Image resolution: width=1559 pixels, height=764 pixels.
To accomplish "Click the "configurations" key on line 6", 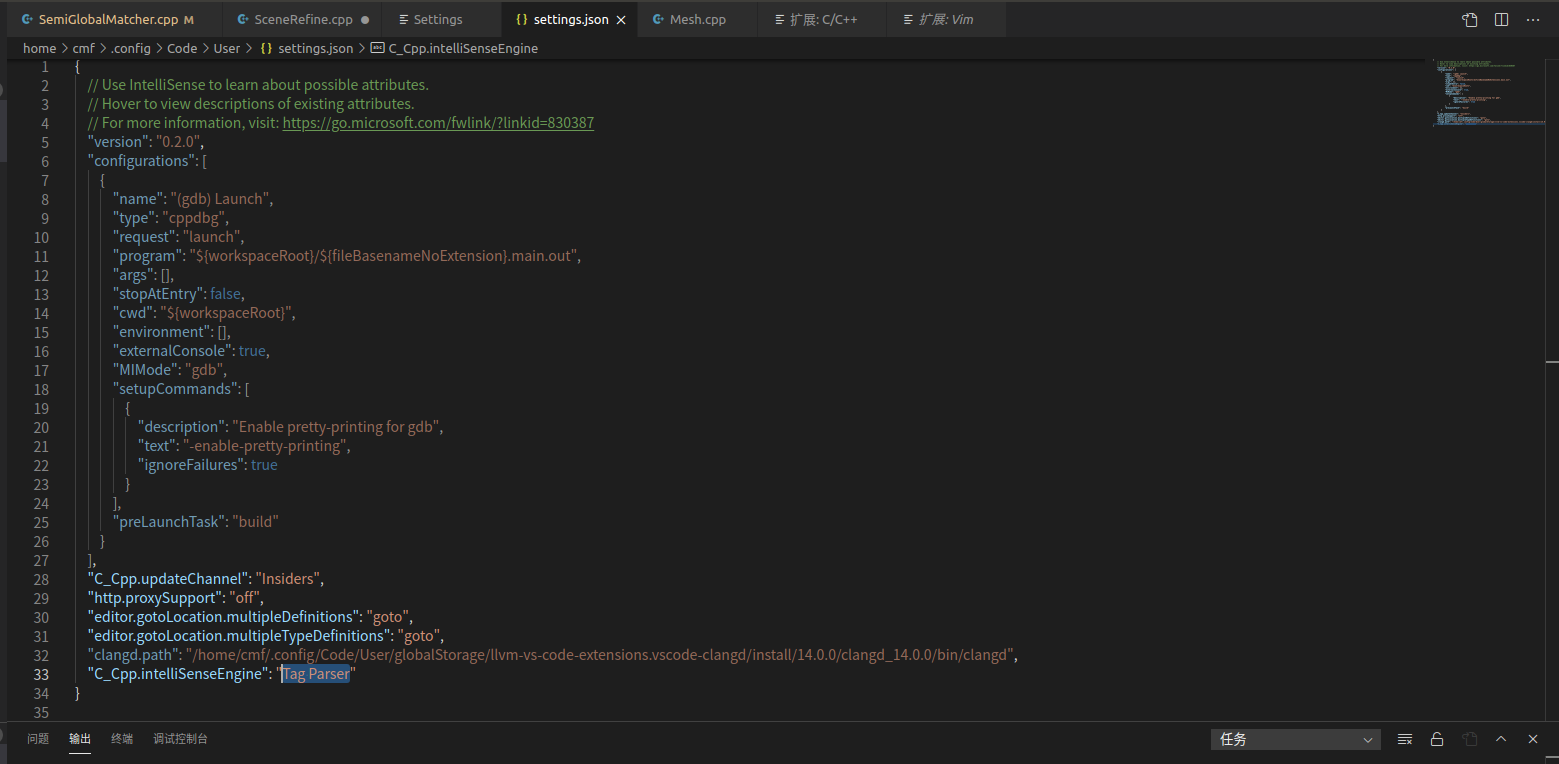I will point(141,161).
